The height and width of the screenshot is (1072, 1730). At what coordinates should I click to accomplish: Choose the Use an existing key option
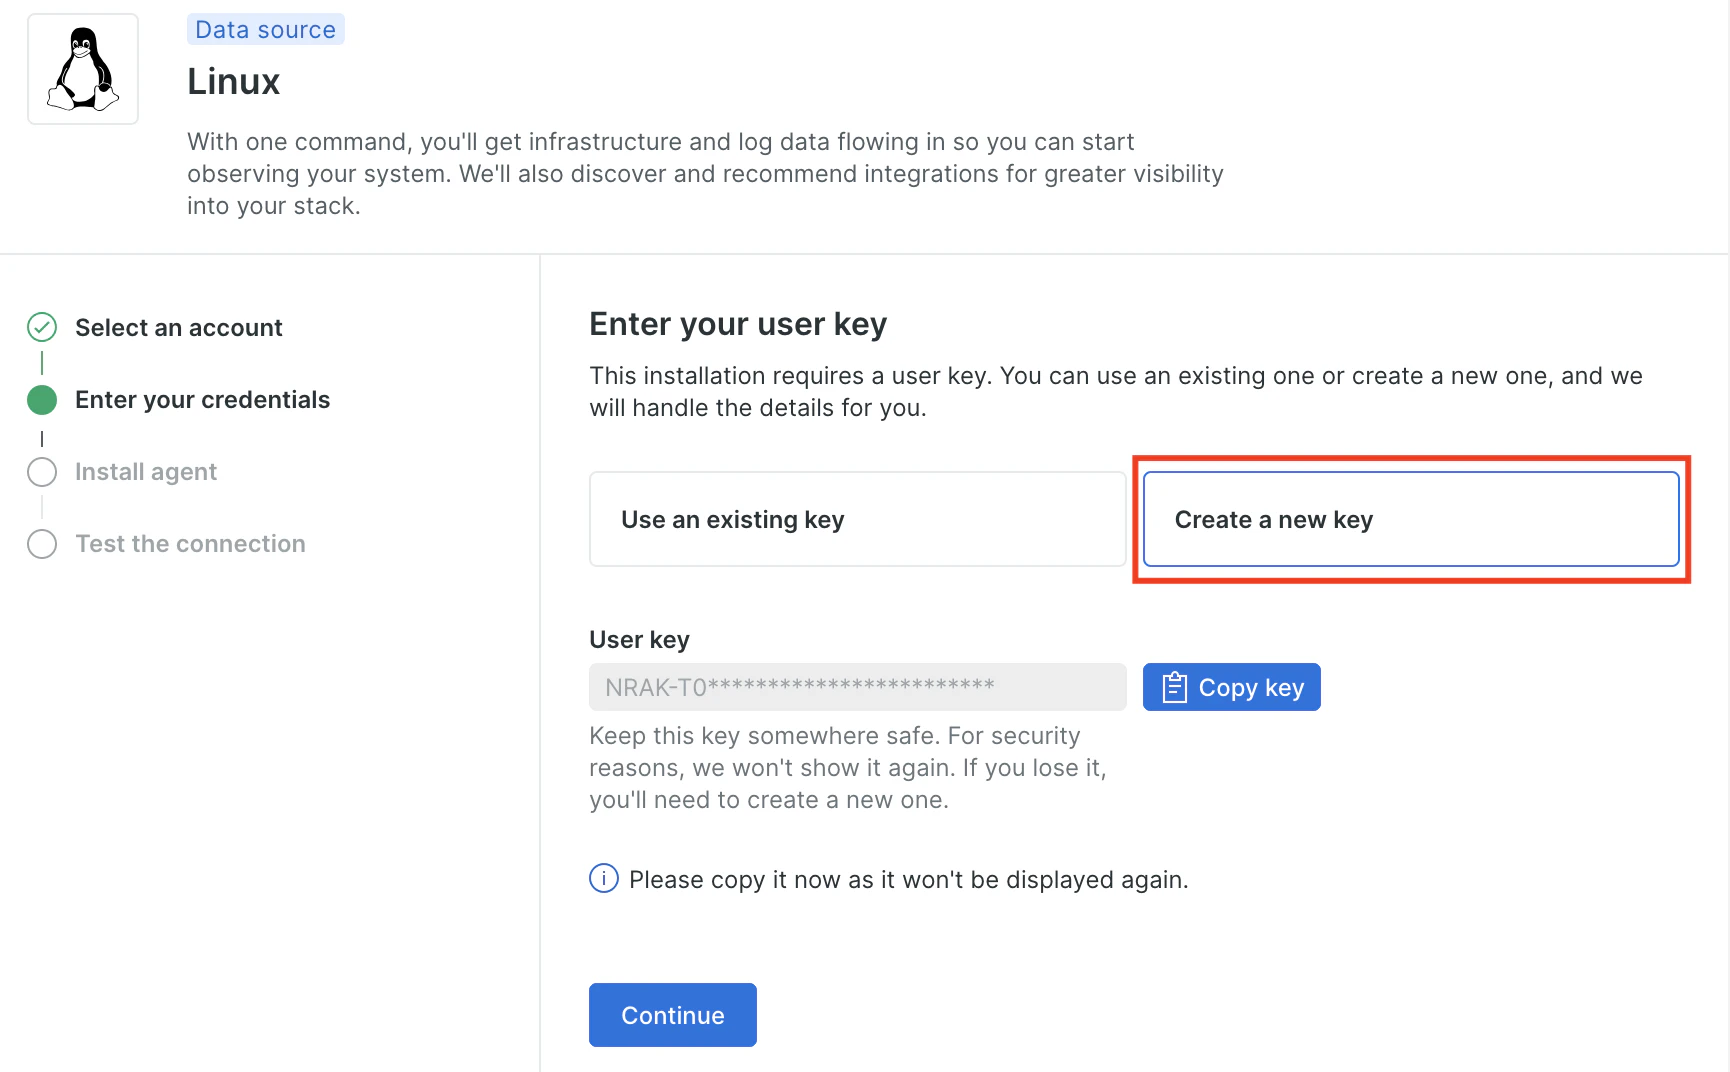(857, 519)
